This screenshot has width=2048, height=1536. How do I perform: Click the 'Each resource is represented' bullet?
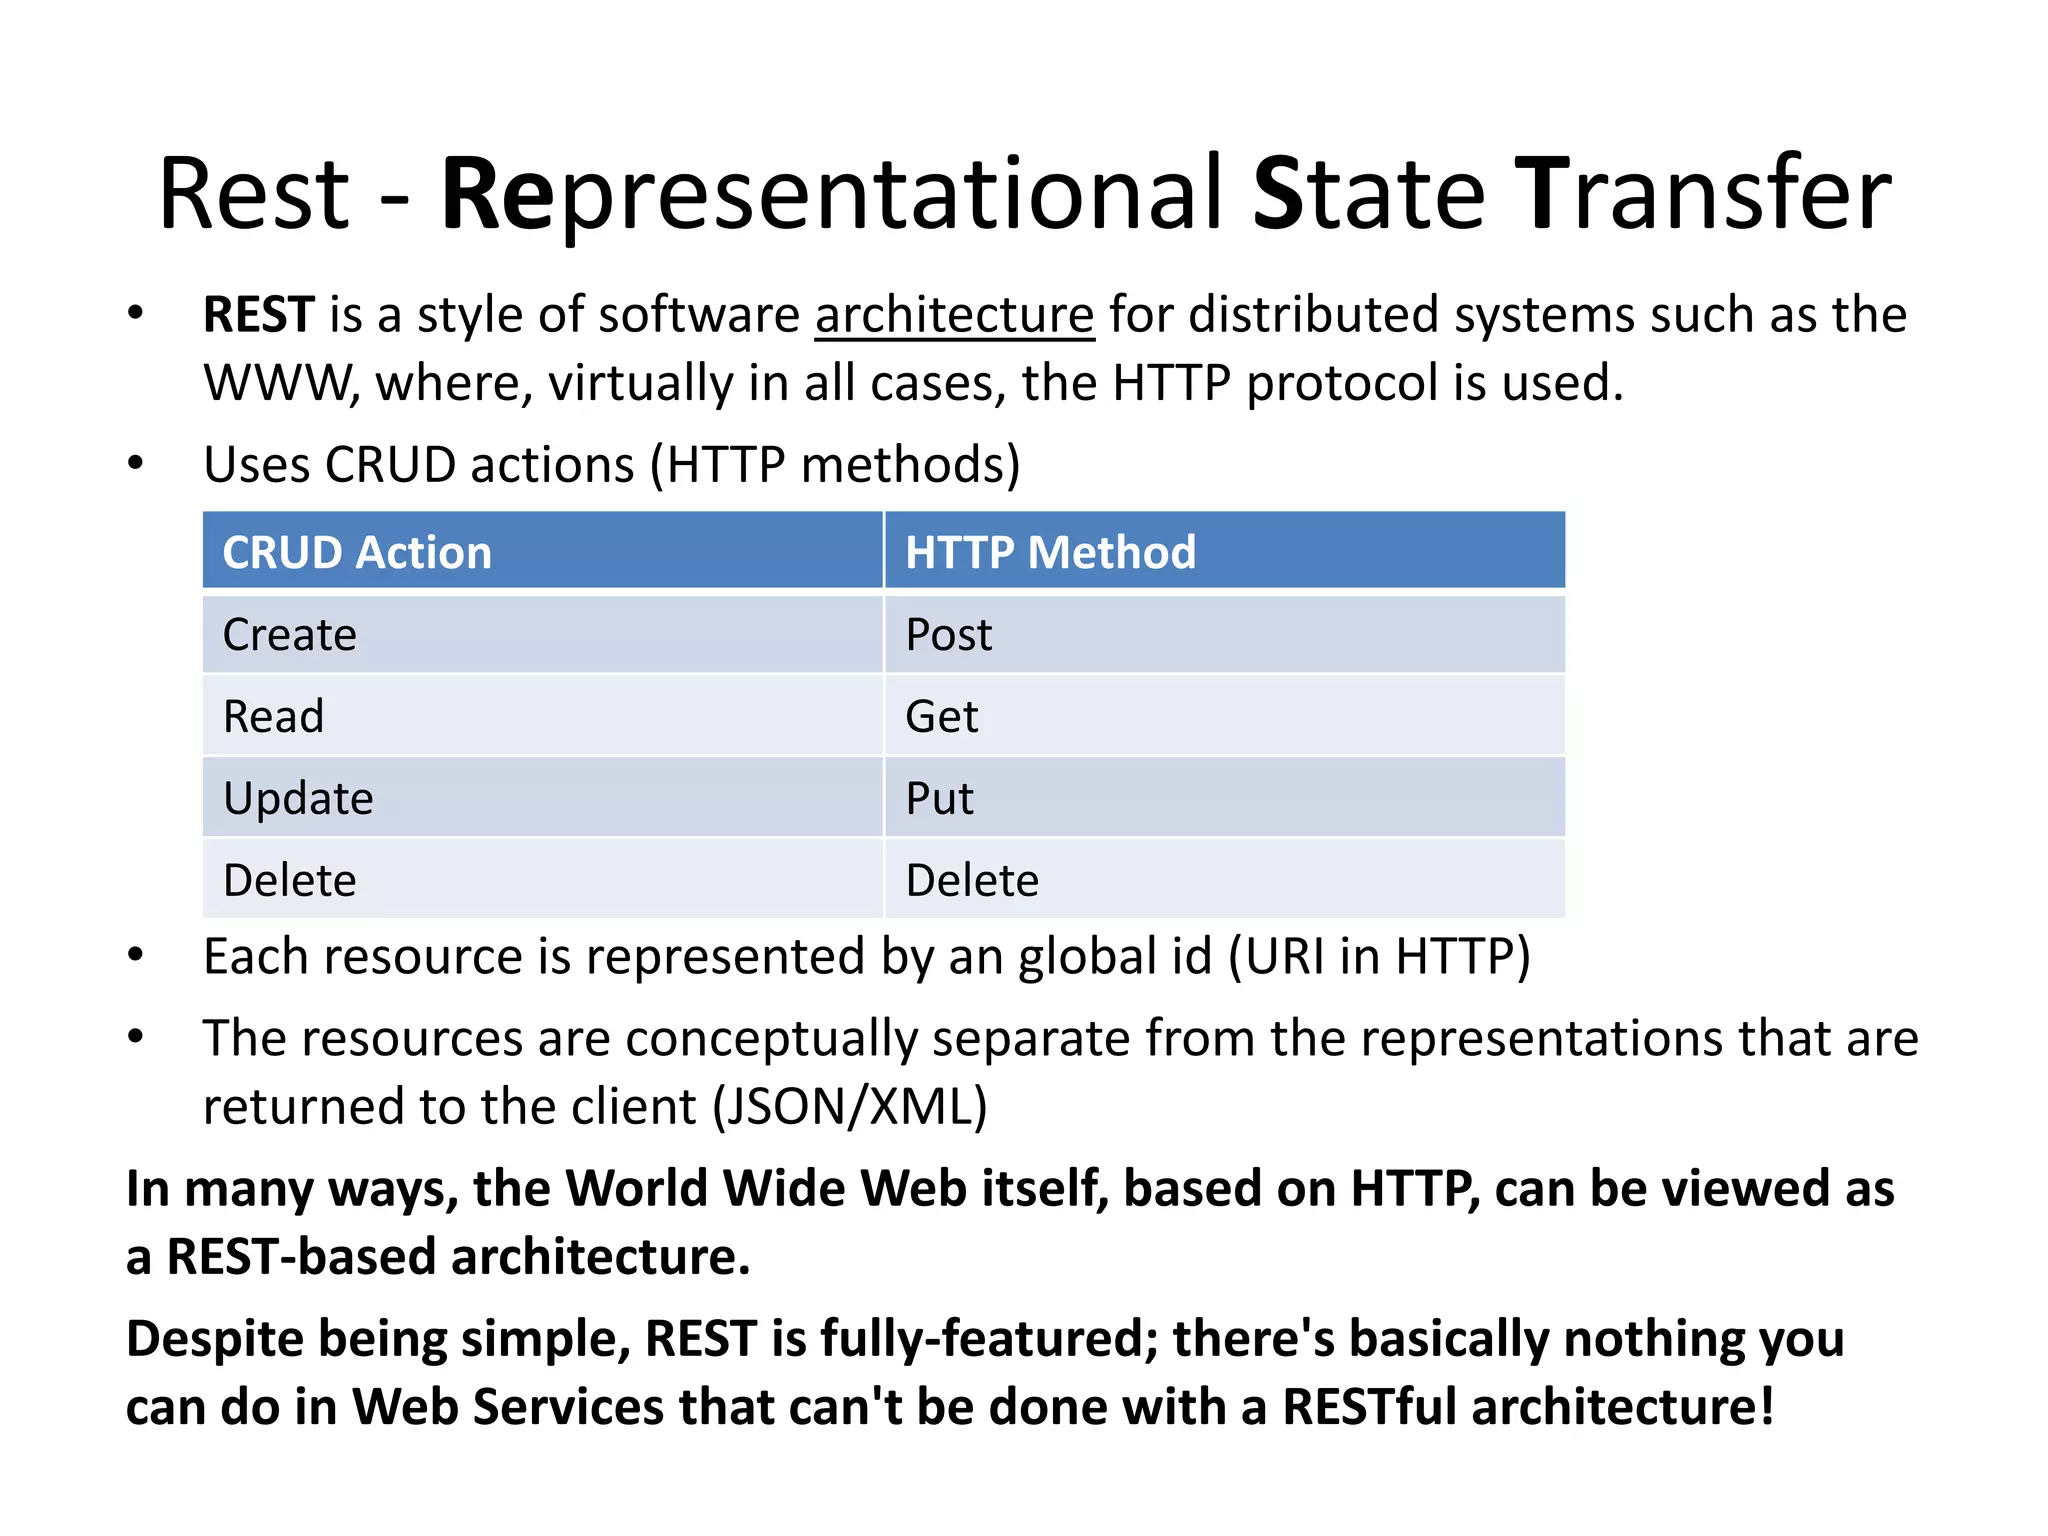(x=866, y=956)
